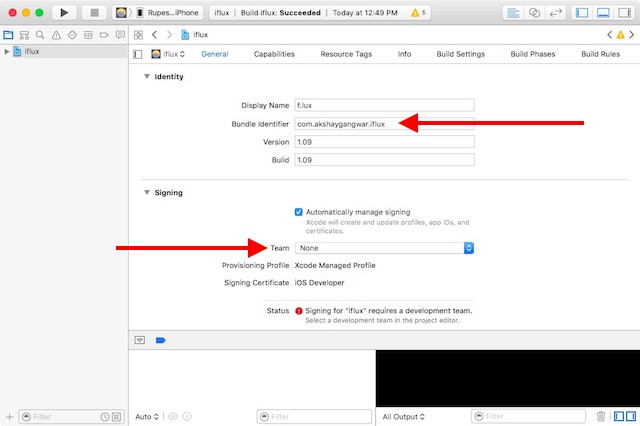Stop the running task with Stop button
640x426 pixels.
[94, 13]
